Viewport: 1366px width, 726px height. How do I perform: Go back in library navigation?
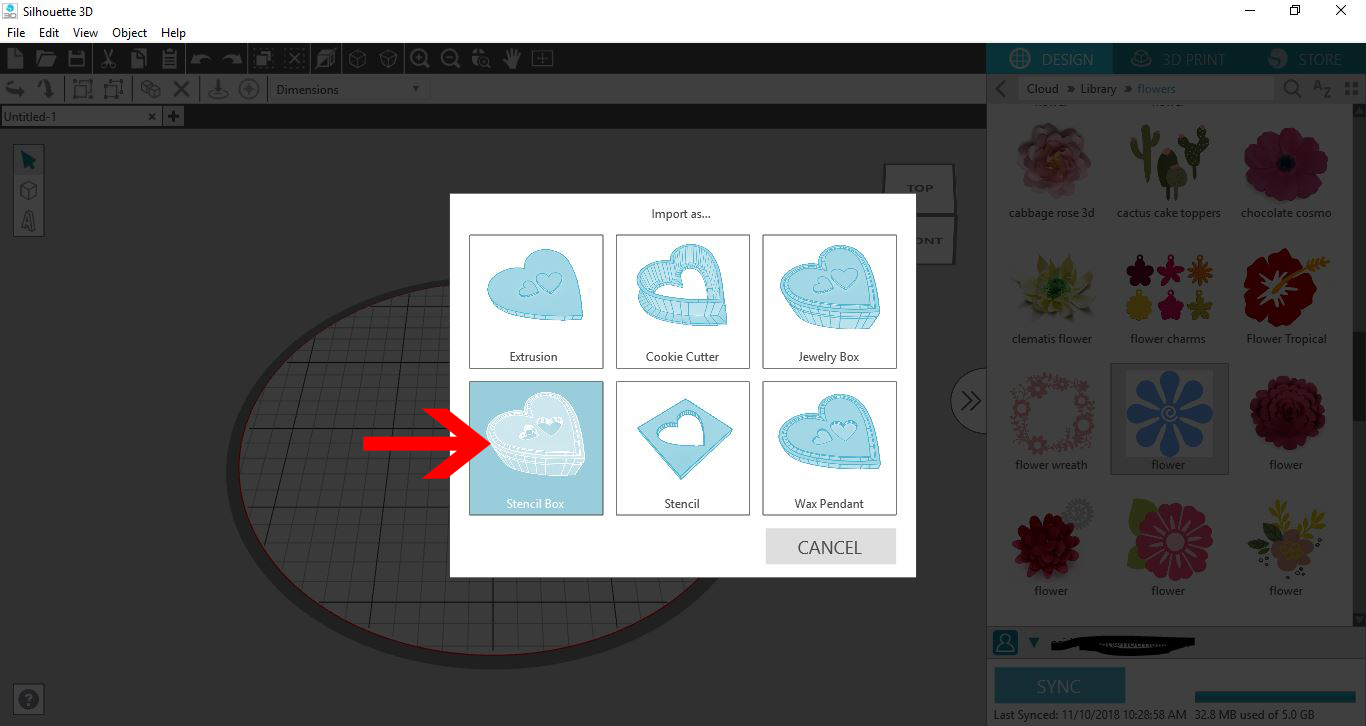[x=1001, y=89]
